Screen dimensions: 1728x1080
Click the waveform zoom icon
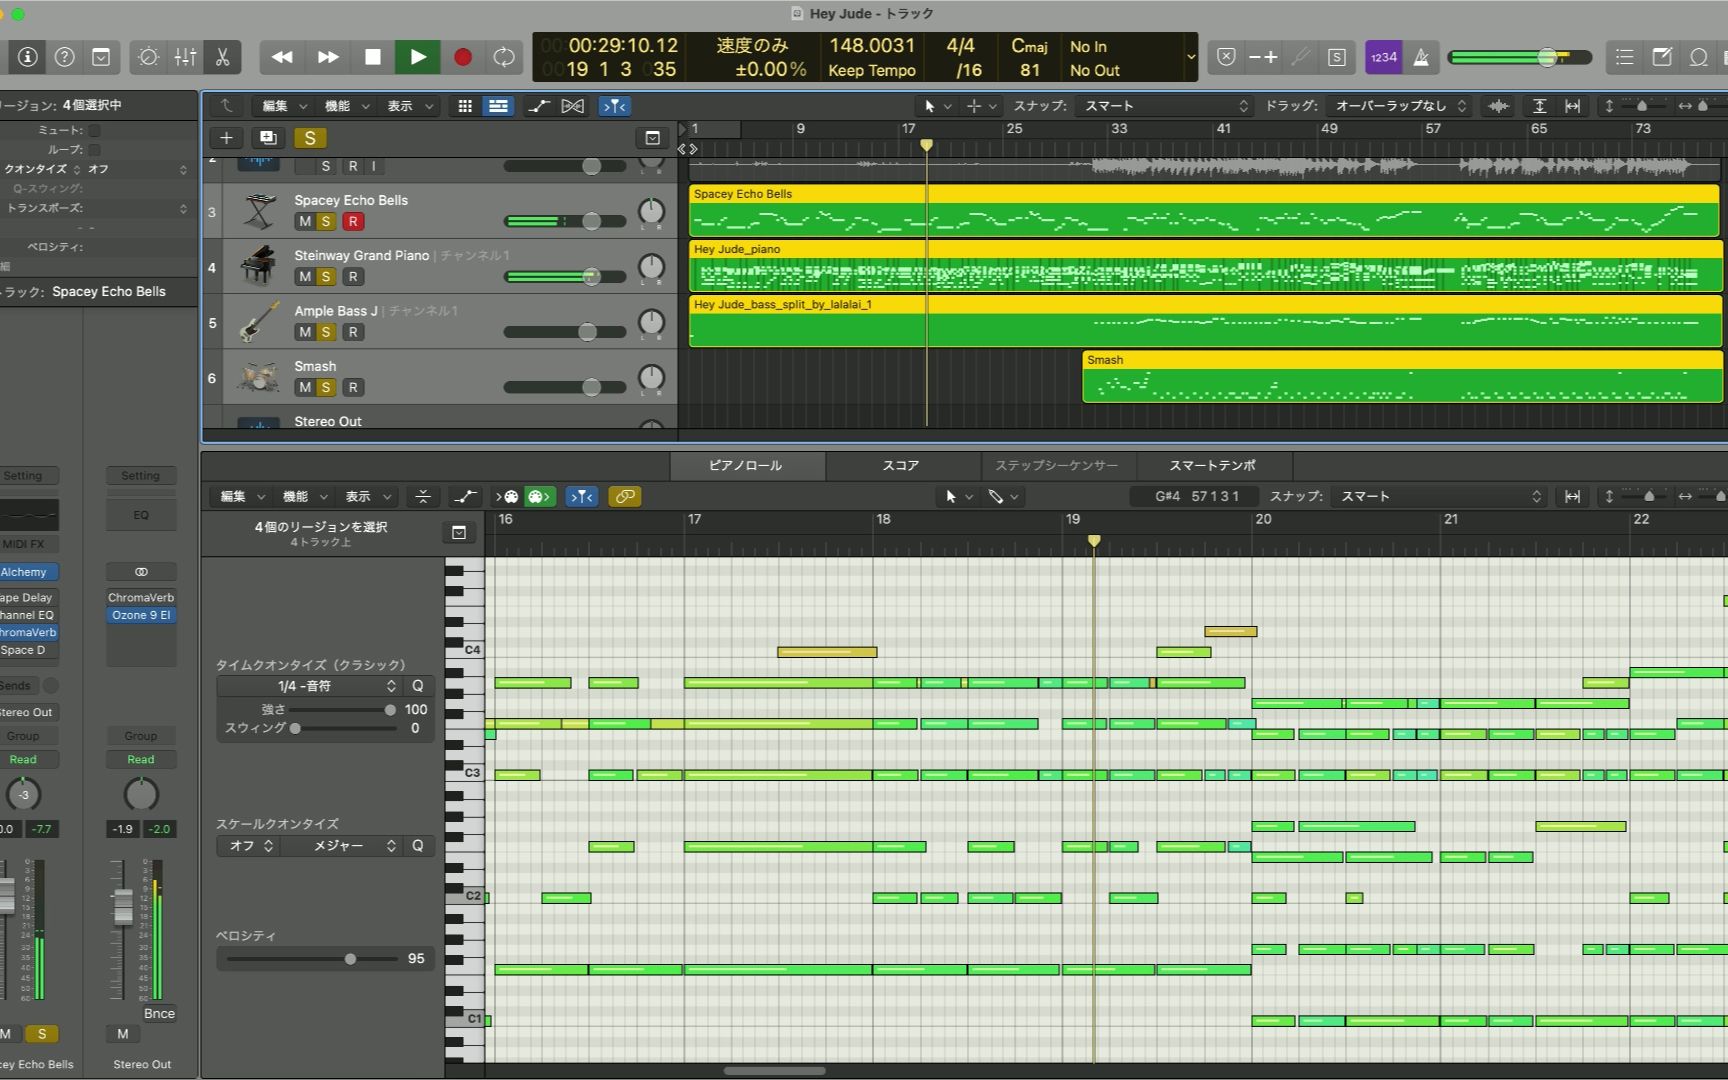[x=1498, y=106]
